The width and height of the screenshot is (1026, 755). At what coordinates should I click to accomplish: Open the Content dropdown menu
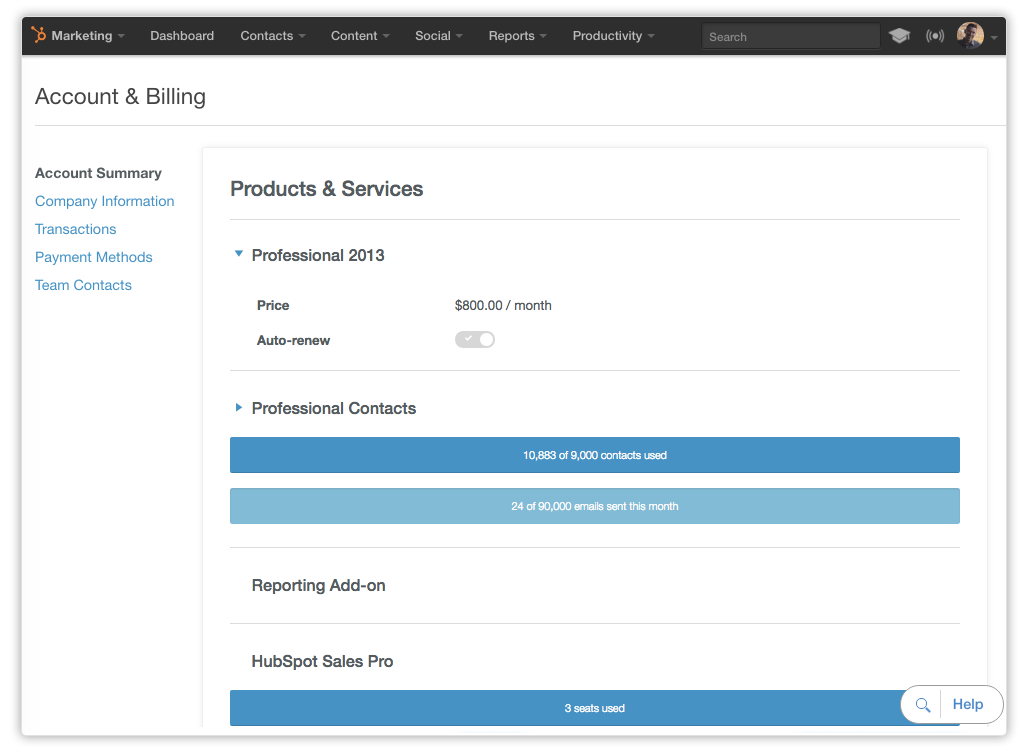[360, 36]
